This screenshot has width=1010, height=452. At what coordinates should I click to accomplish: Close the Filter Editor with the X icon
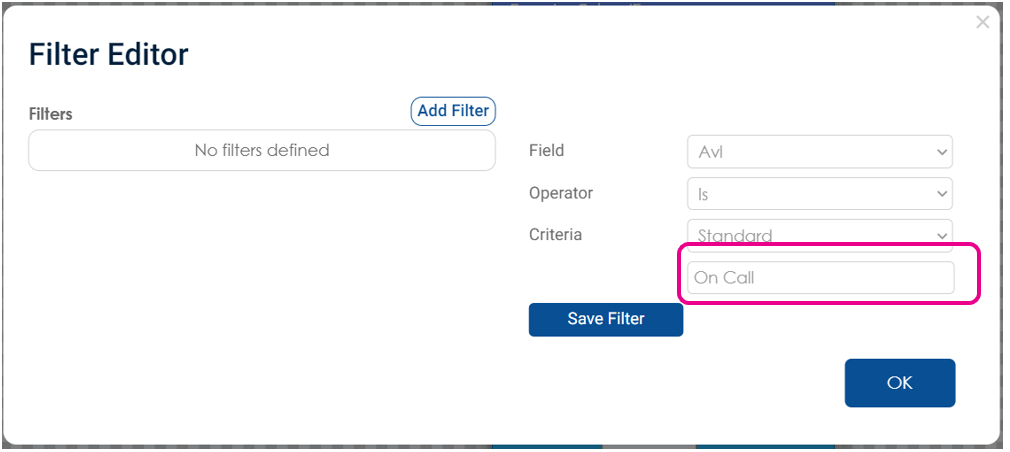982,23
